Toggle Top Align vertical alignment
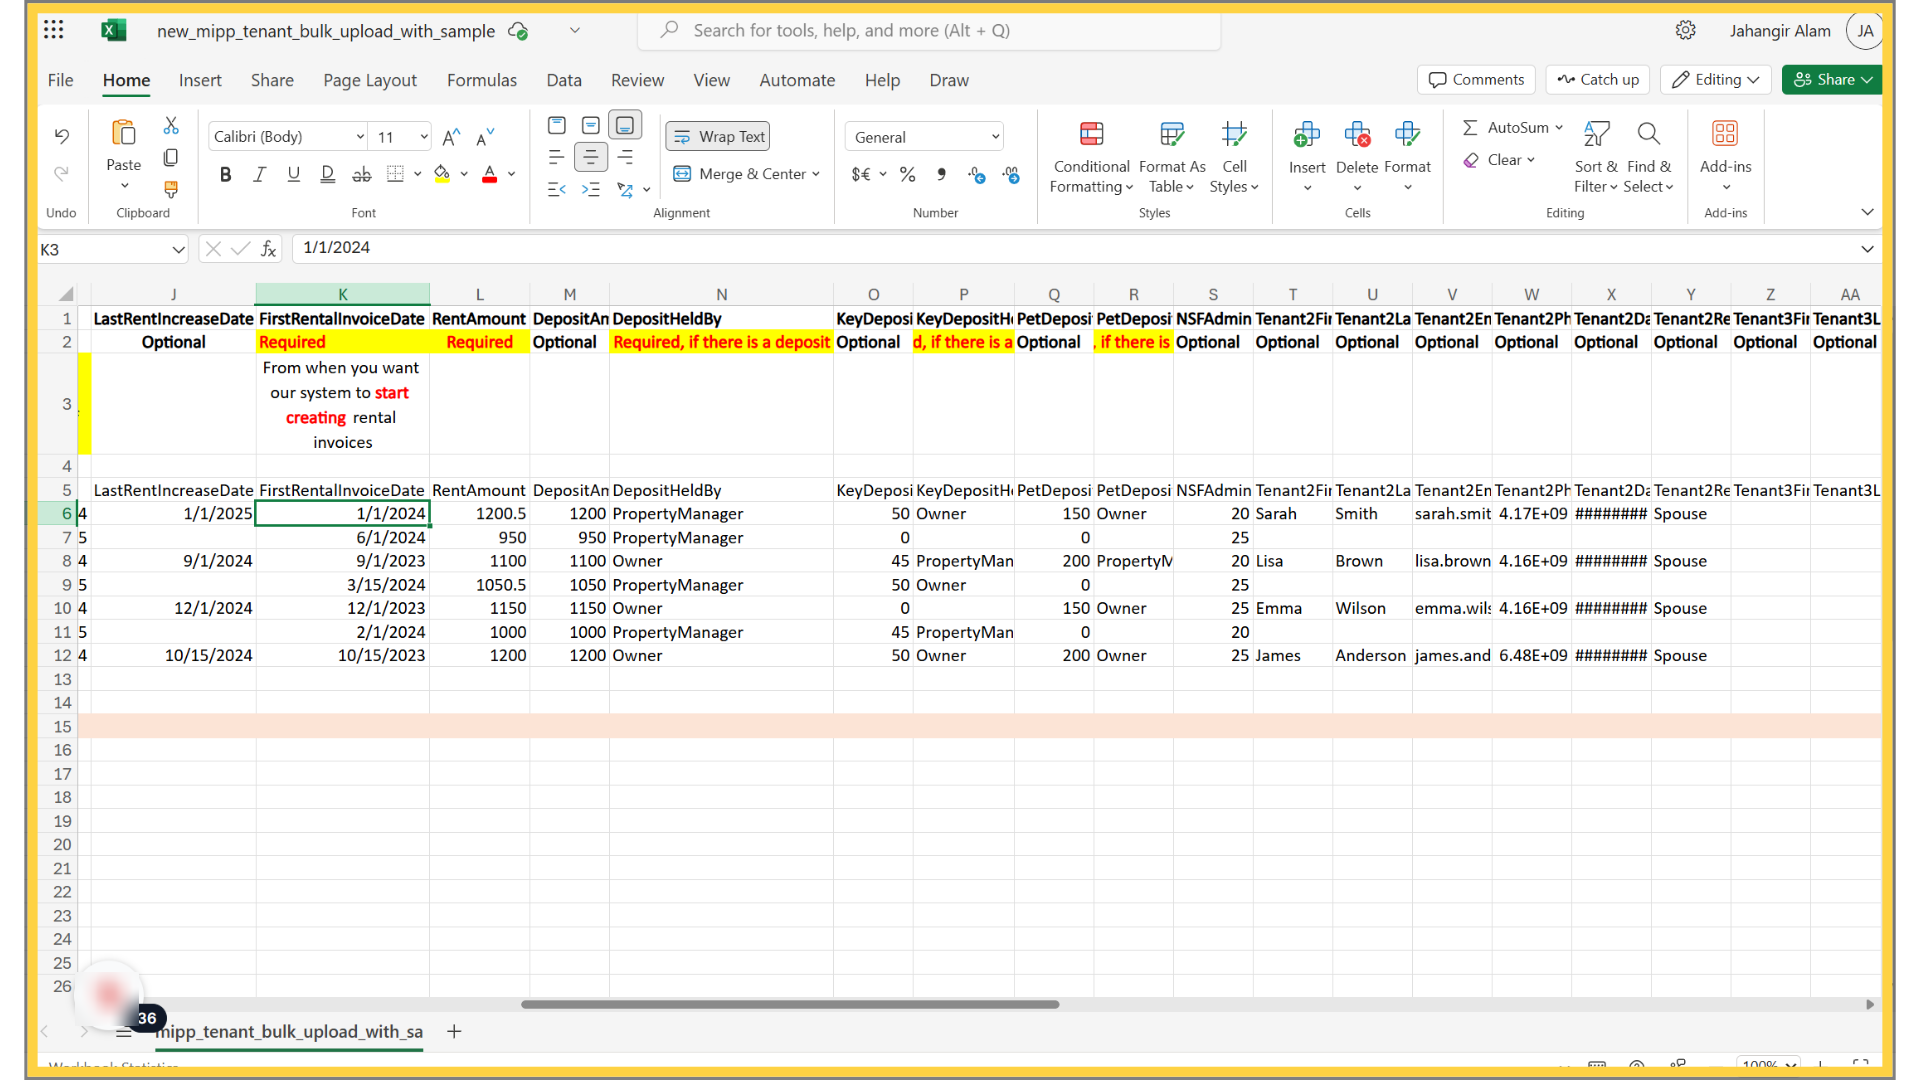 click(x=557, y=125)
